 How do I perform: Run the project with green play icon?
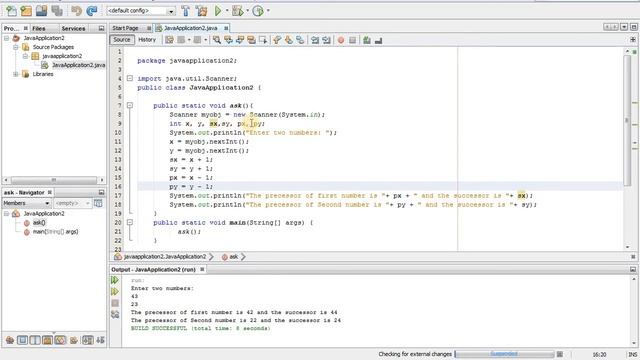click(218, 11)
